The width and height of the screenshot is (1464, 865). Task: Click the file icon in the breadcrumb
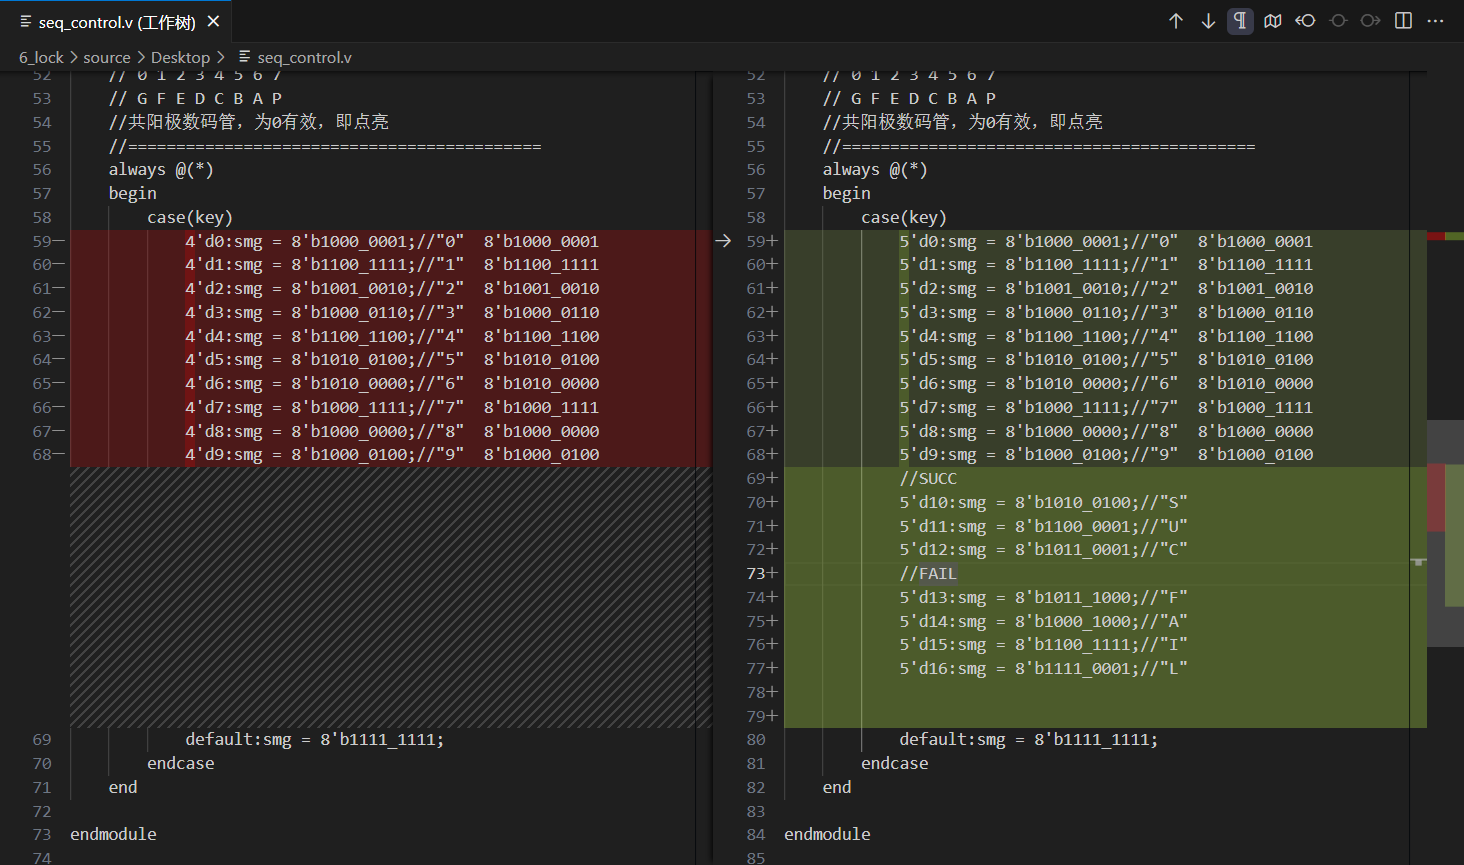(244, 57)
